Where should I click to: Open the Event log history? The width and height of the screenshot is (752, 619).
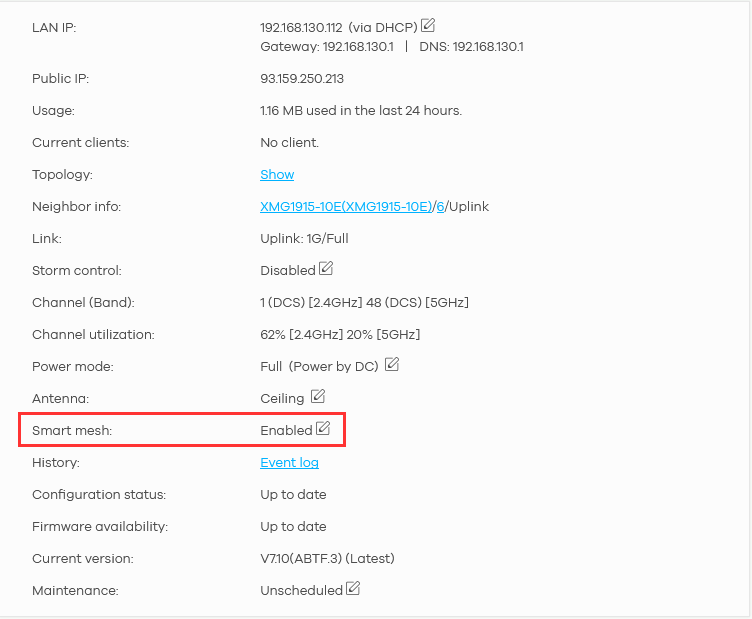(289, 463)
